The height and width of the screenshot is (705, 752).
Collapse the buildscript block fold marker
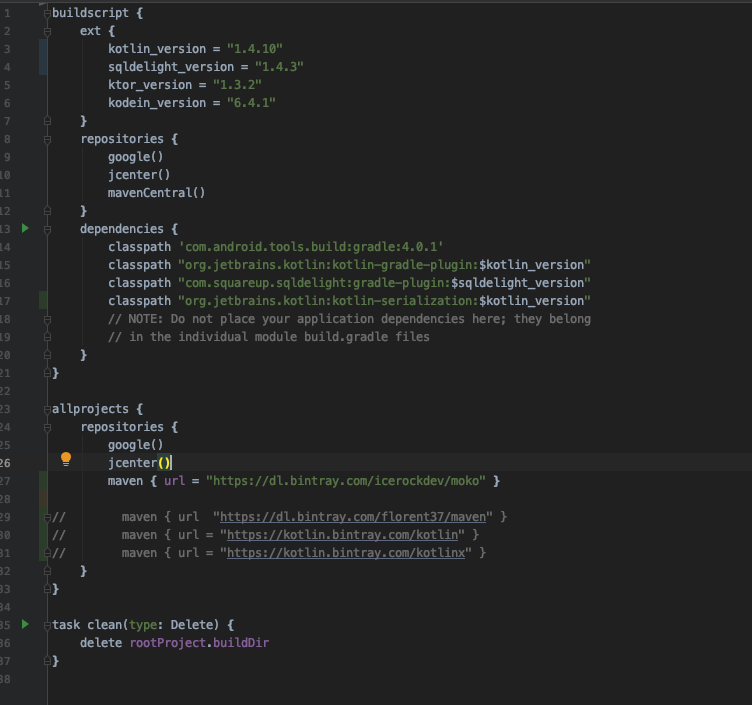click(47, 13)
